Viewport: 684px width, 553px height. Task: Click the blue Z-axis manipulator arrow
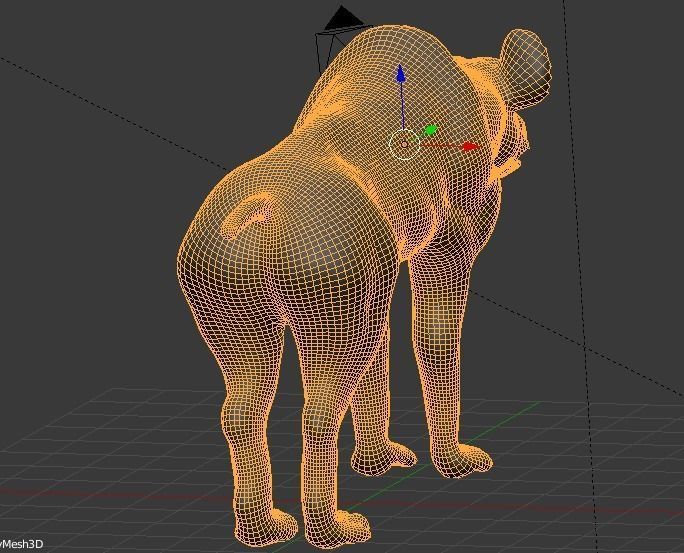point(400,73)
